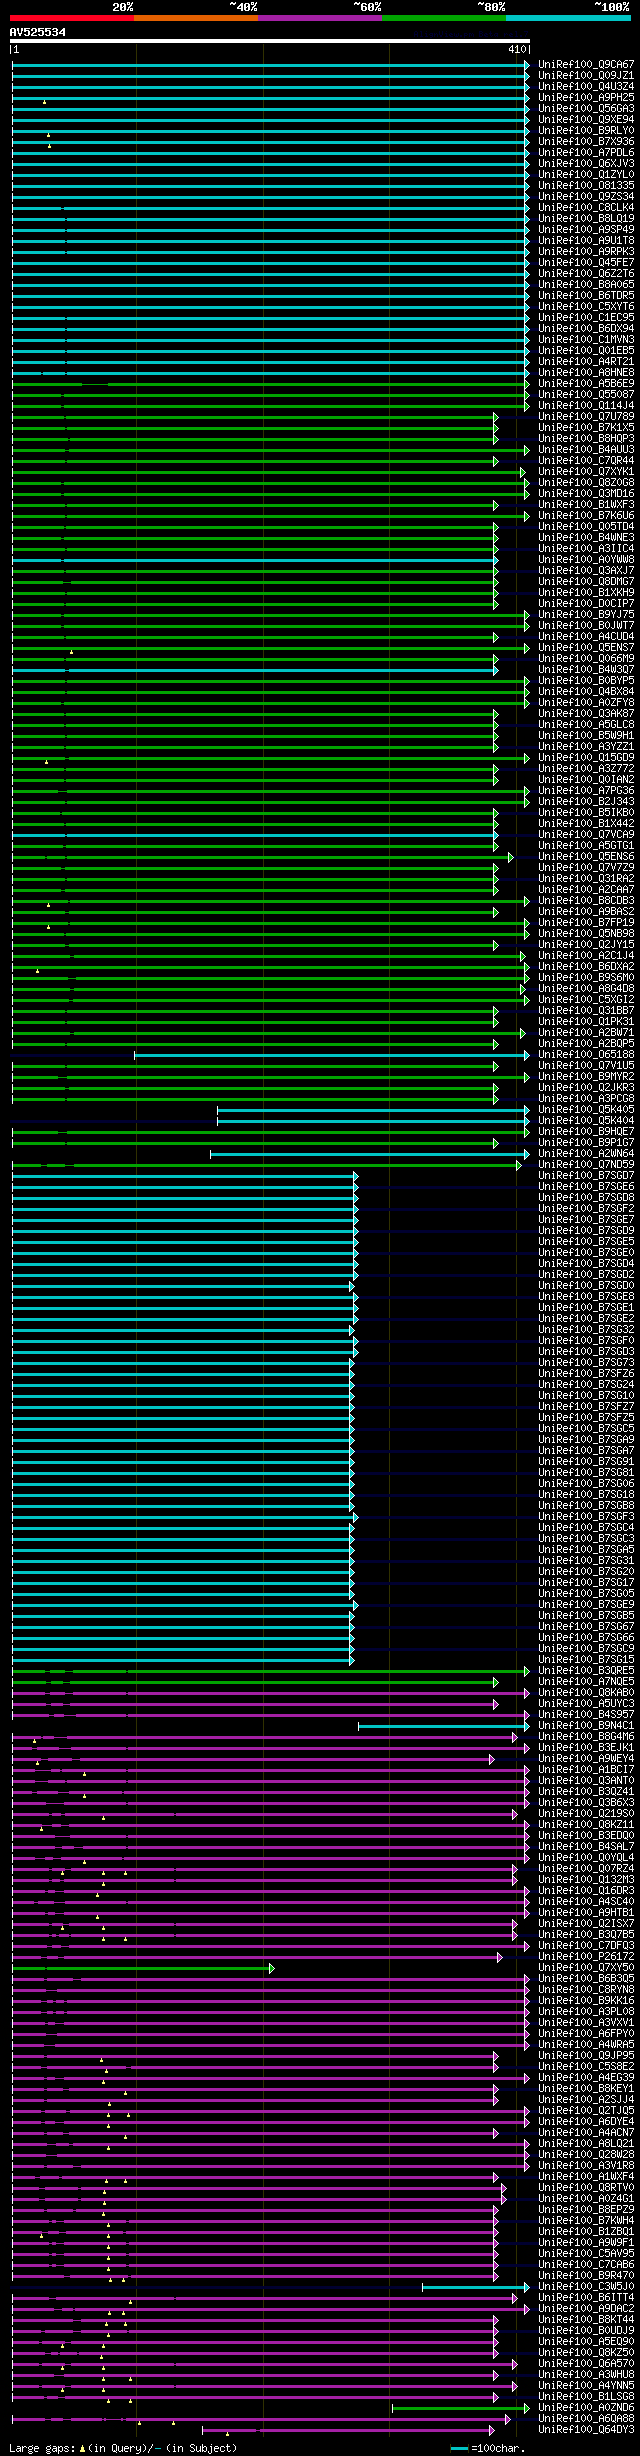Select the label UniRef100_A4RT21
The height and width of the screenshot is (2456, 640).
[x=586, y=361]
